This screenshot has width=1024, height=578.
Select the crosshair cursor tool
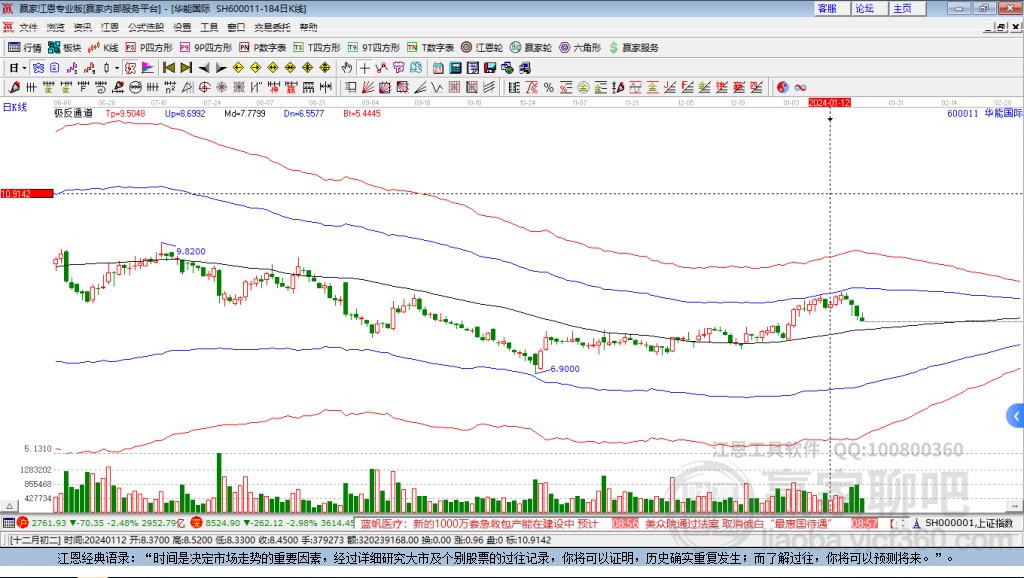click(x=365, y=68)
